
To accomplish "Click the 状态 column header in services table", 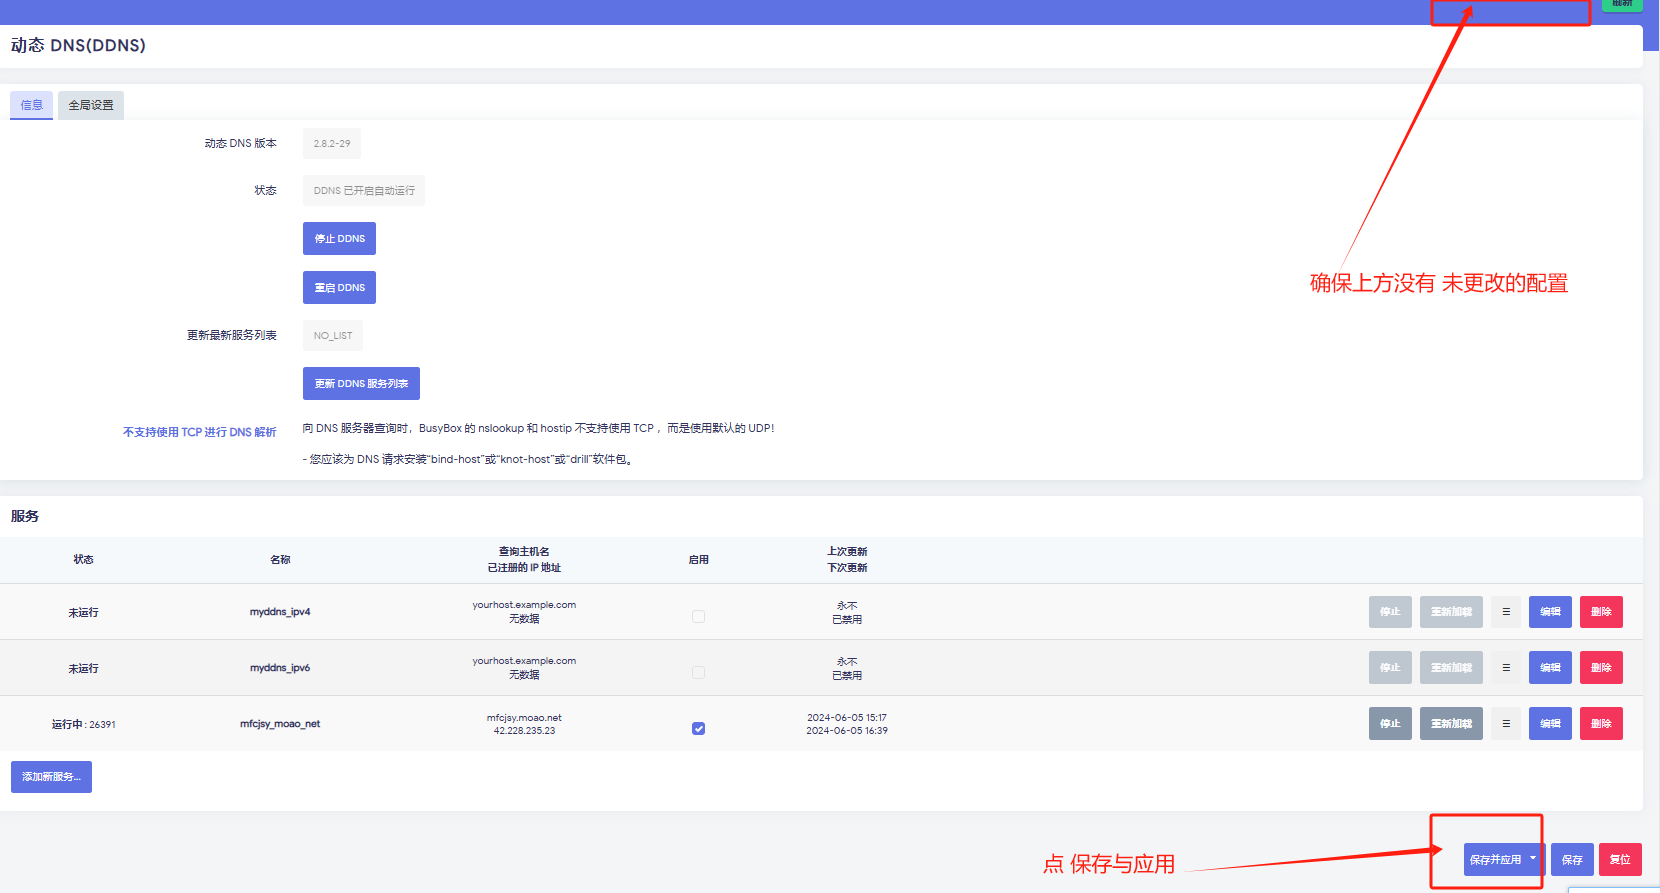I will [x=83, y=560].
